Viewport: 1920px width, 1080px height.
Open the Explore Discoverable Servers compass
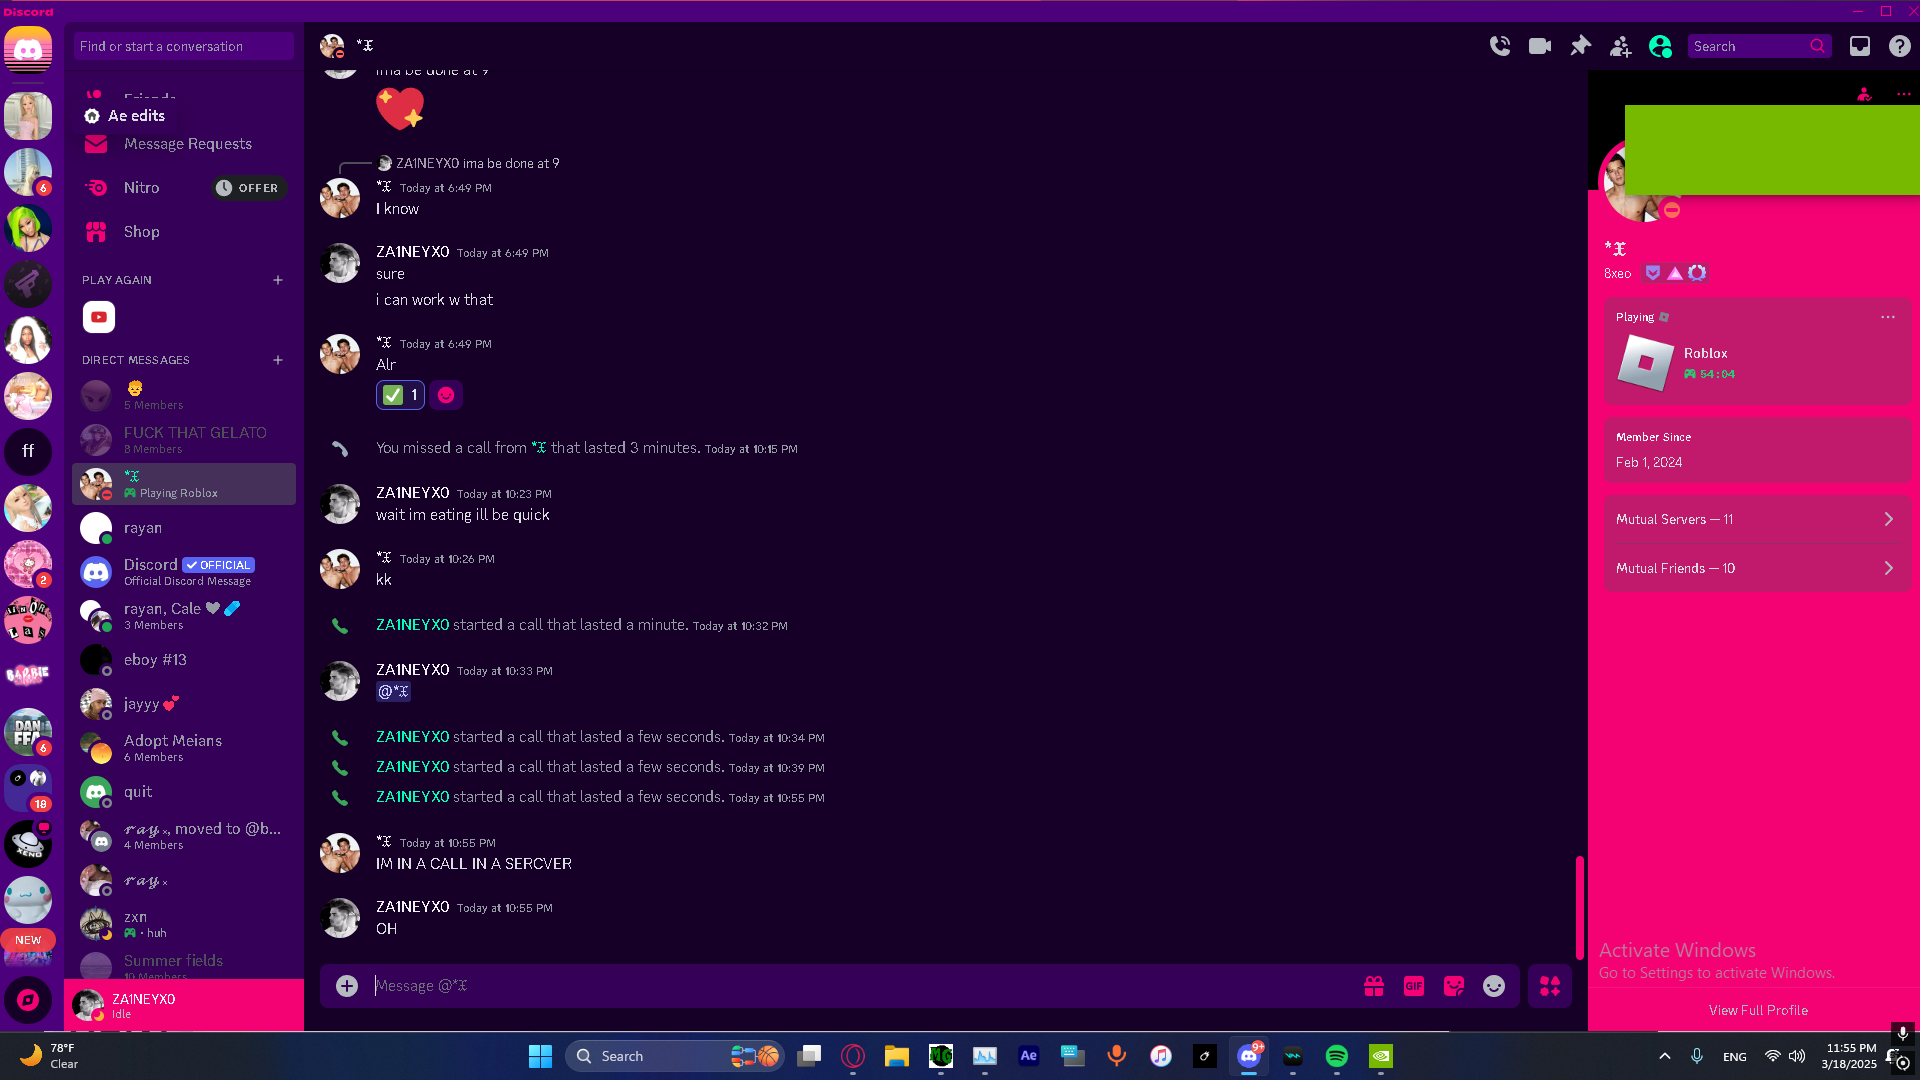coord(28,999)
